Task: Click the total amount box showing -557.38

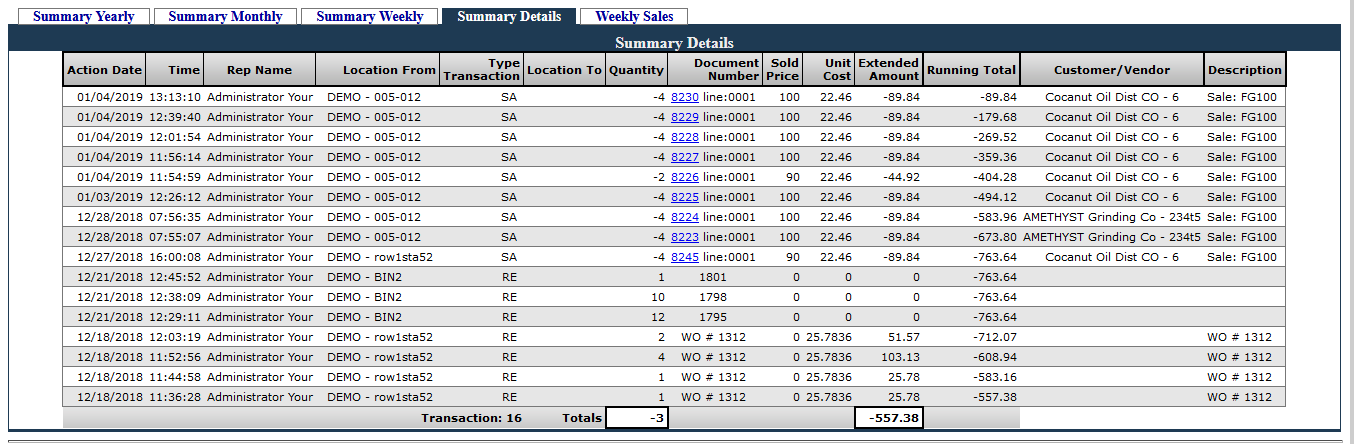Action: (888, 418)
